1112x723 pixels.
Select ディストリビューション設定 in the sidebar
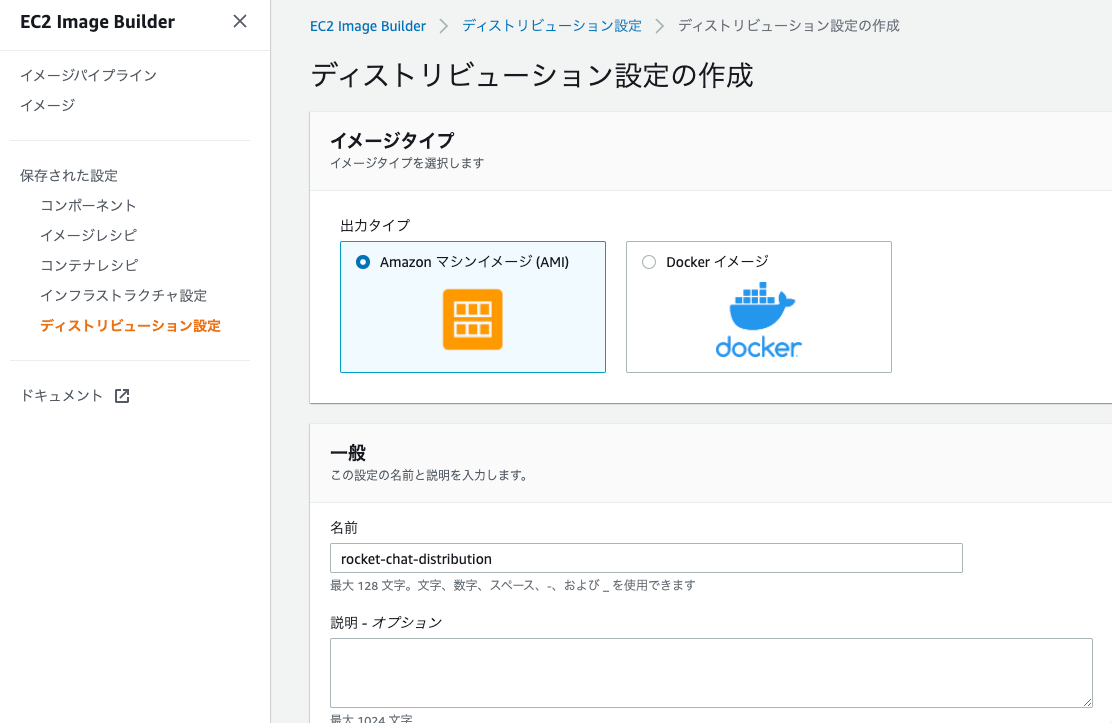click(x=130, y=326)
